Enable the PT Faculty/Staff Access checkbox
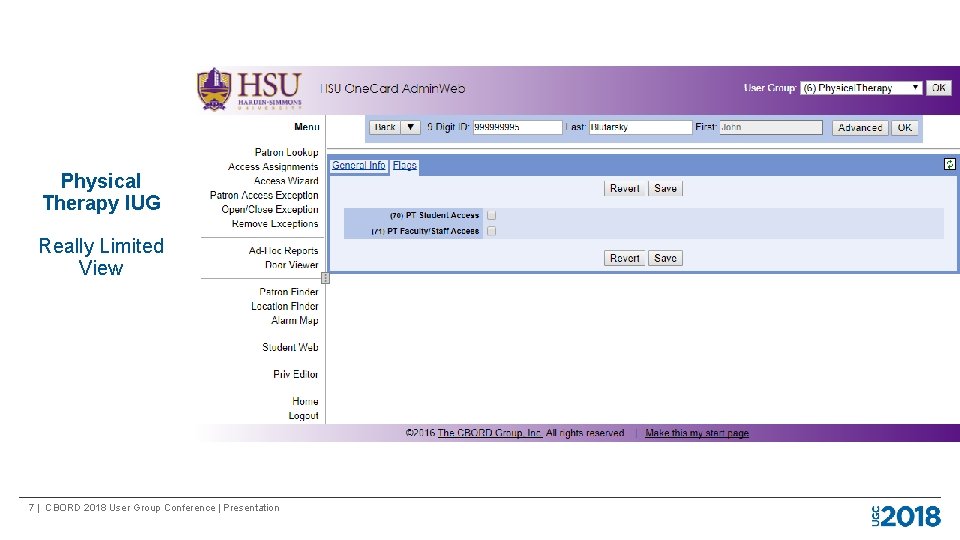Screen dimensions: 960x540 point(492,231)
